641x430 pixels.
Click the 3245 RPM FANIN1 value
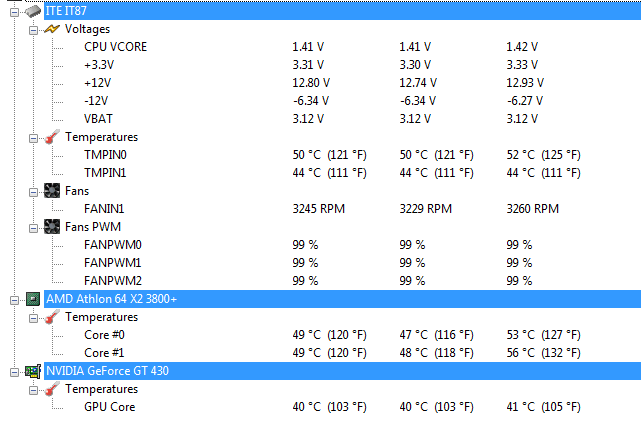pos(318,209)
